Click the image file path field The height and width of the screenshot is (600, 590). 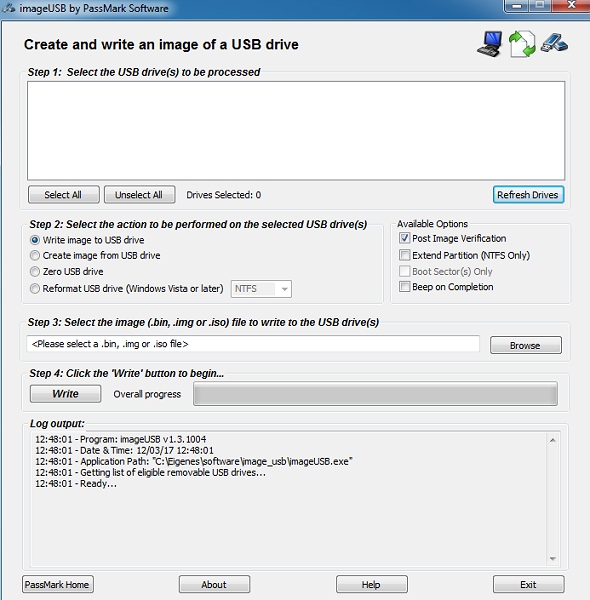point(253,344)
